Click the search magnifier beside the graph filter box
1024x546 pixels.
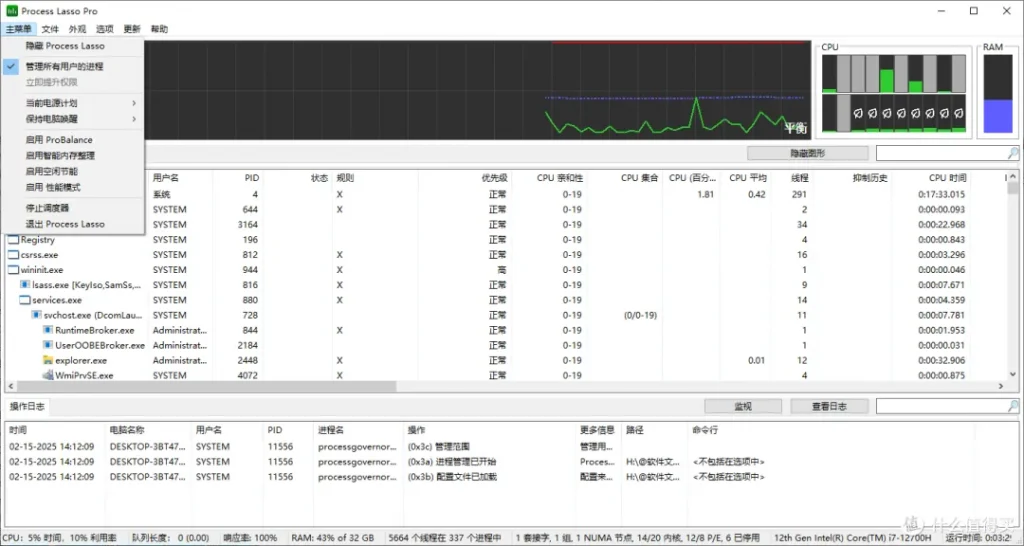[1013, 153]
